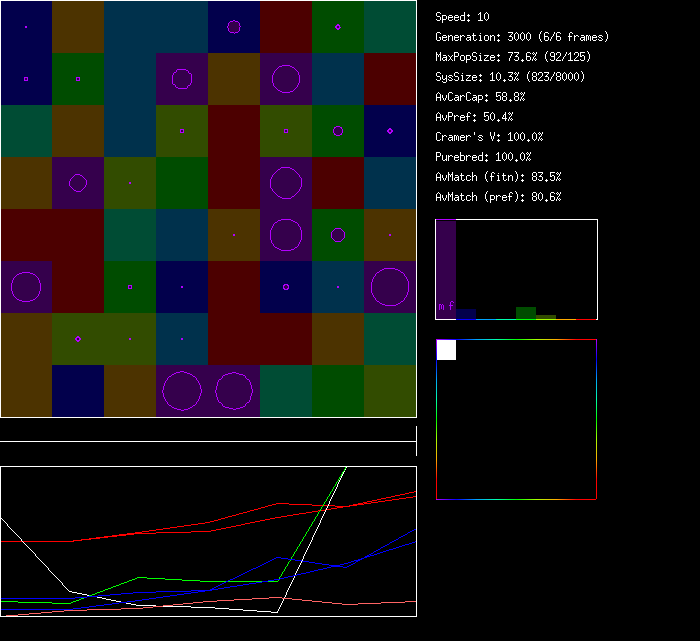
Task: Click the white square inside the rainbow-bordered box
Action: click(x=446, y=350)
